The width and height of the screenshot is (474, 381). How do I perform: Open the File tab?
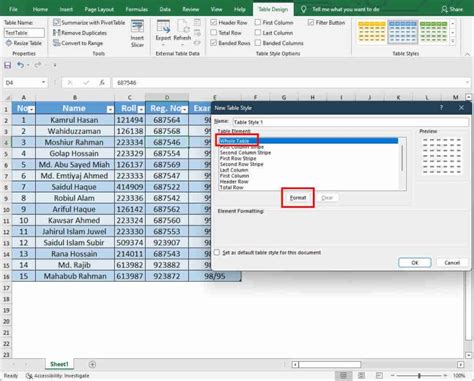14,9
